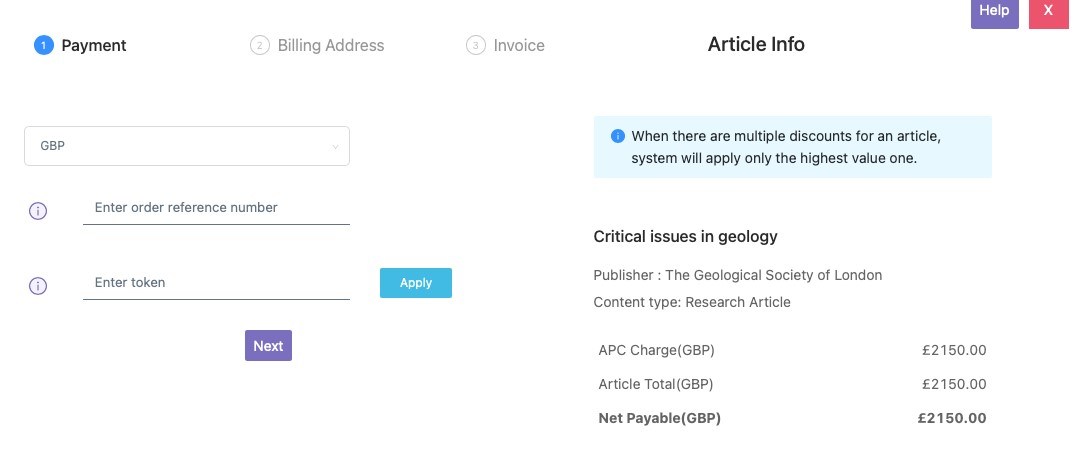Expand currency list via dropdown chevron
This screenshot has height=476, width=1088.
(x=335, y=147)
